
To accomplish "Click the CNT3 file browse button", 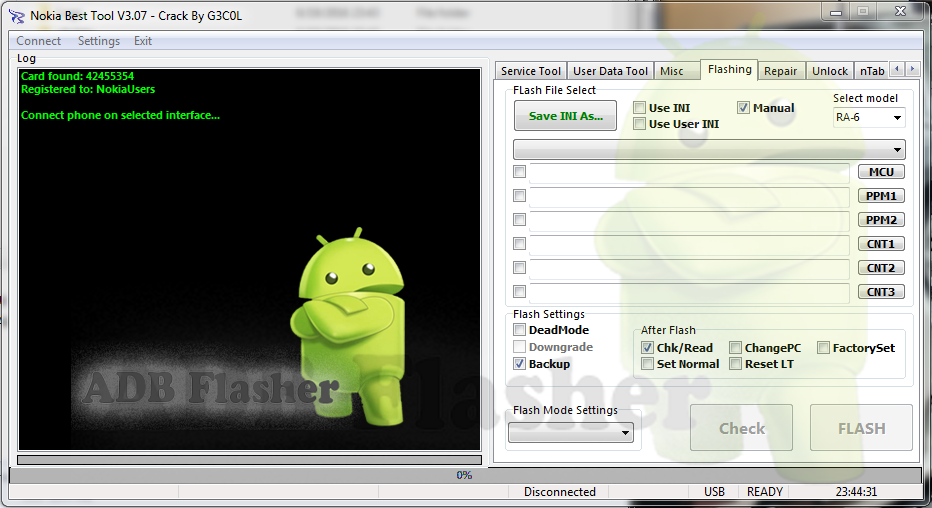I will pos(881,292).
